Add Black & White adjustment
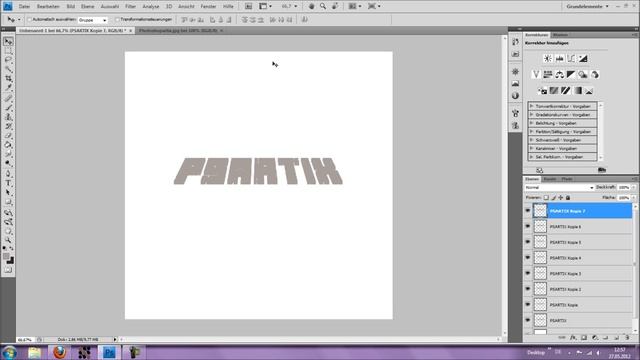This screenshot has height=360, width=640. click(571, 74)
